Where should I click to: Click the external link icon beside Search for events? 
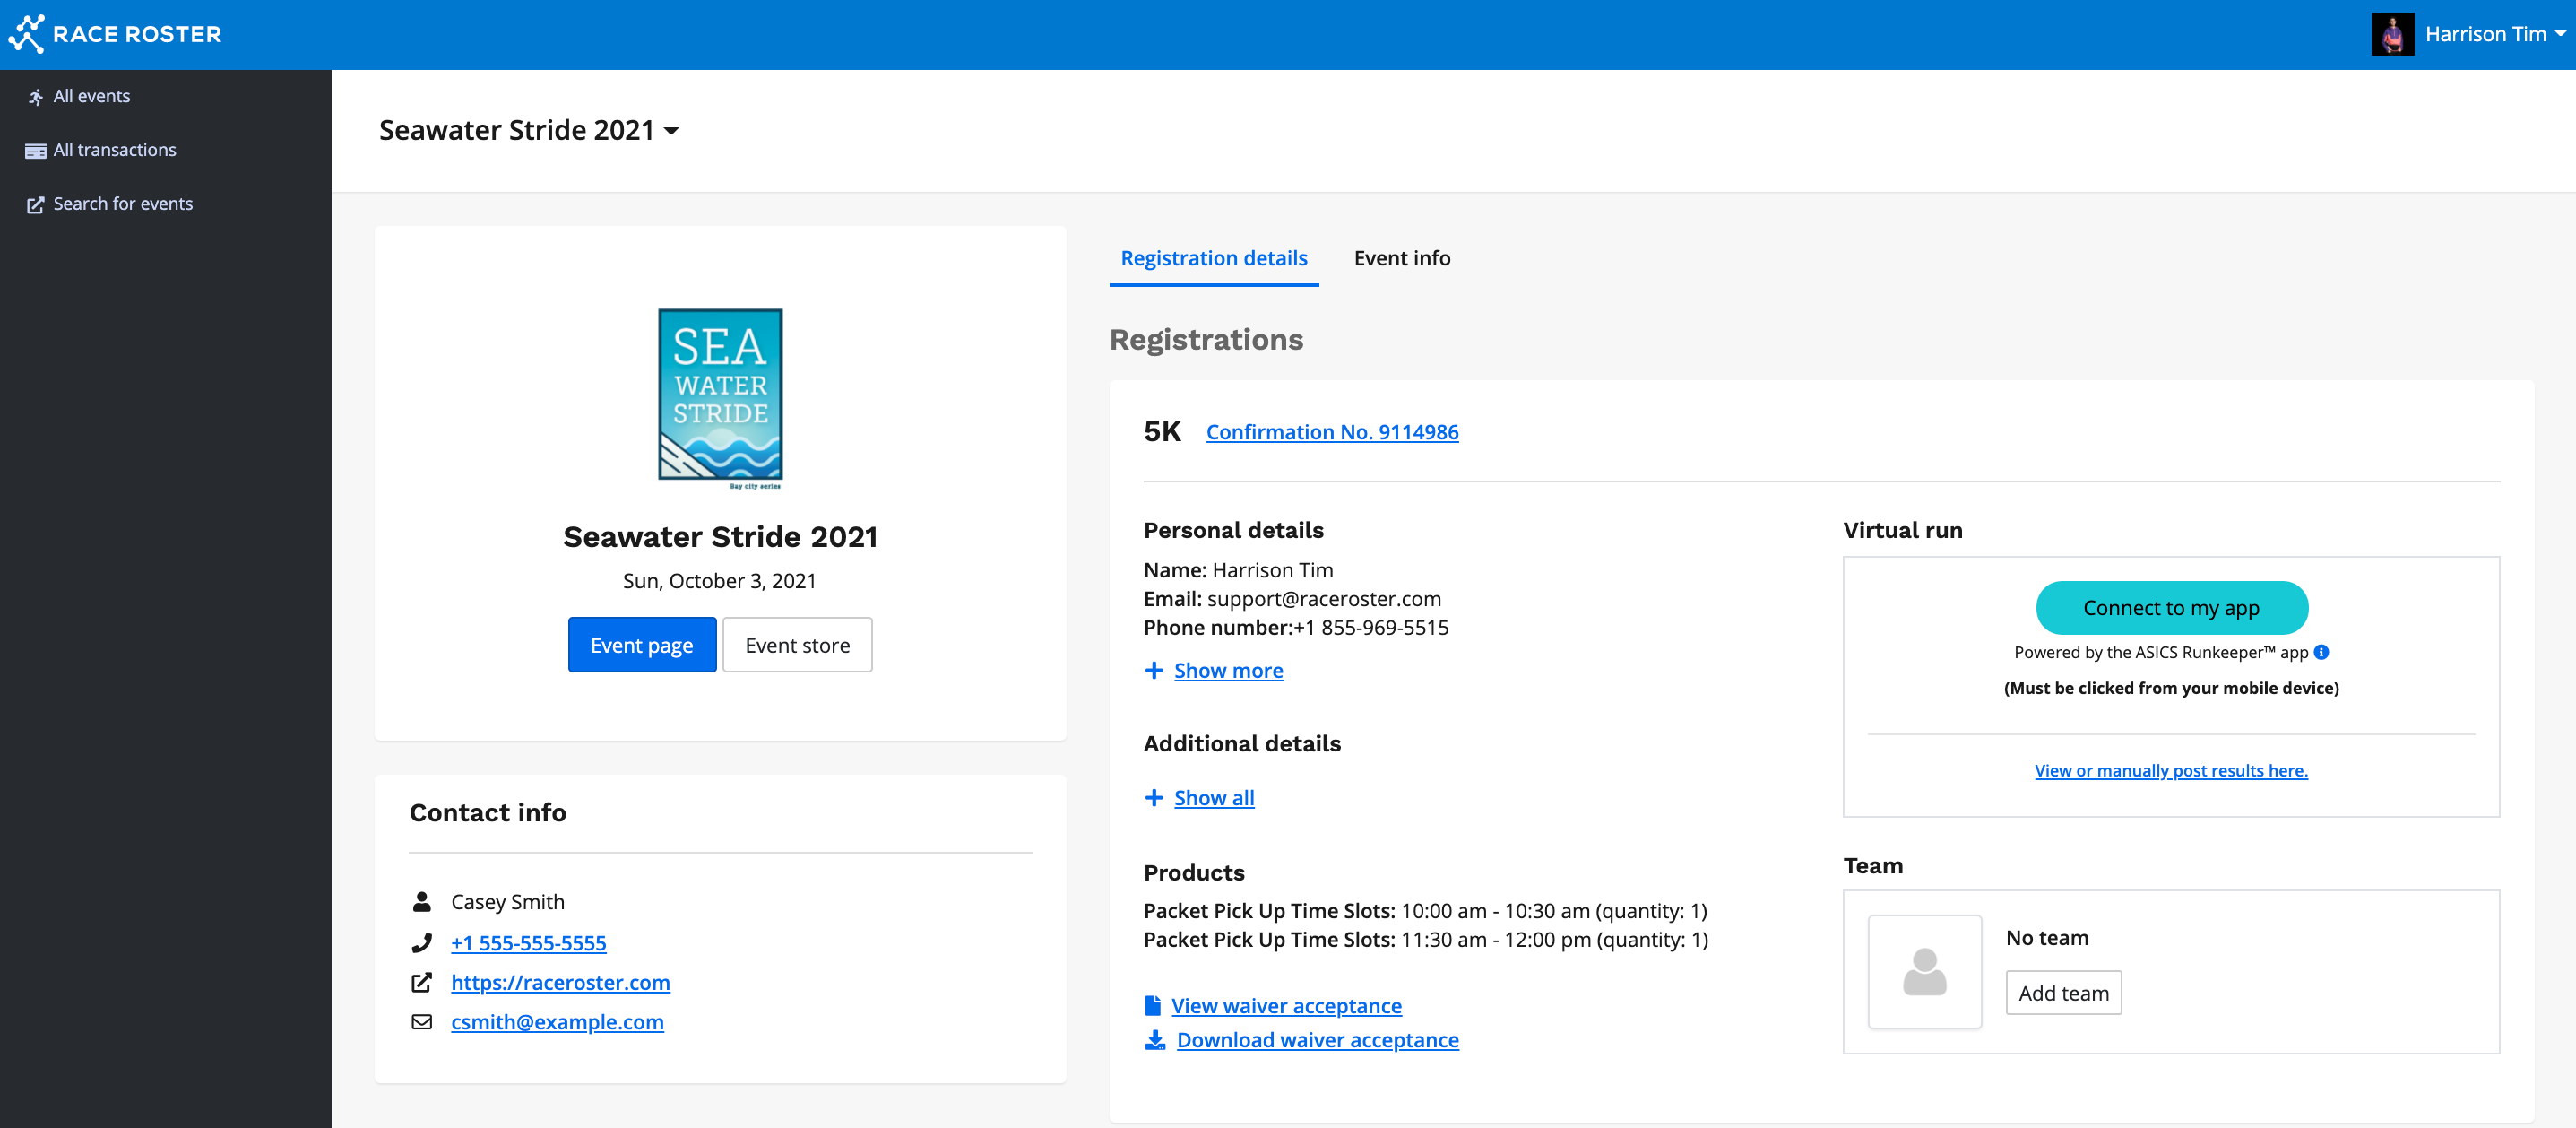click(35, 205)
